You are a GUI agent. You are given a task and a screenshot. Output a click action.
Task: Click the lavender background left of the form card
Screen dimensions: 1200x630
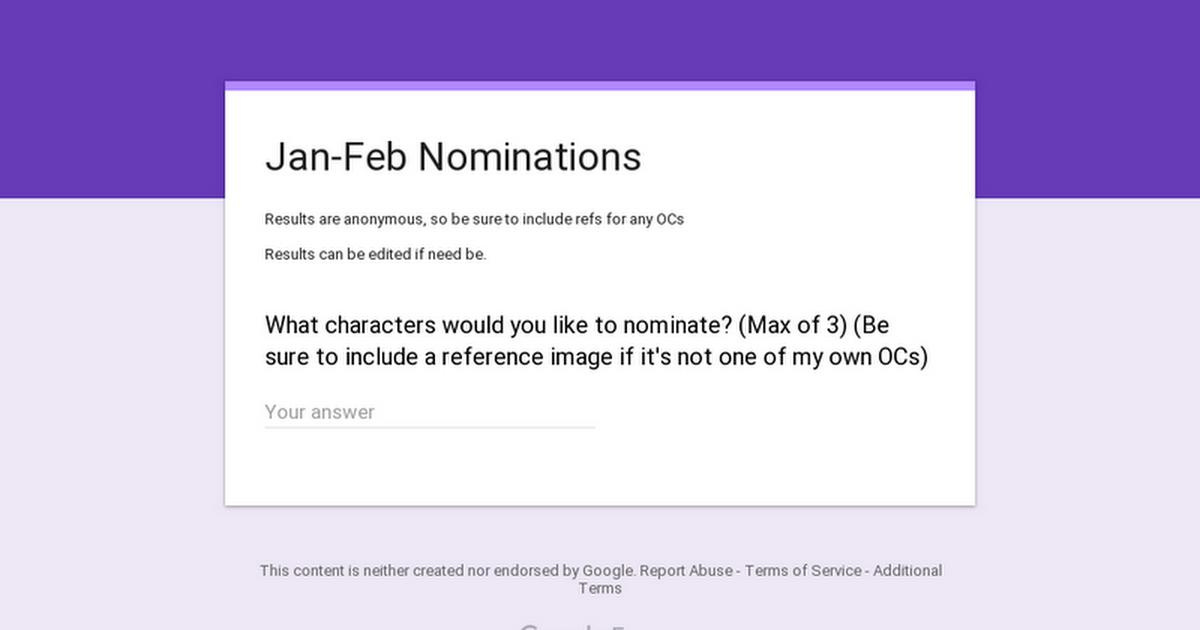(110, 400)
